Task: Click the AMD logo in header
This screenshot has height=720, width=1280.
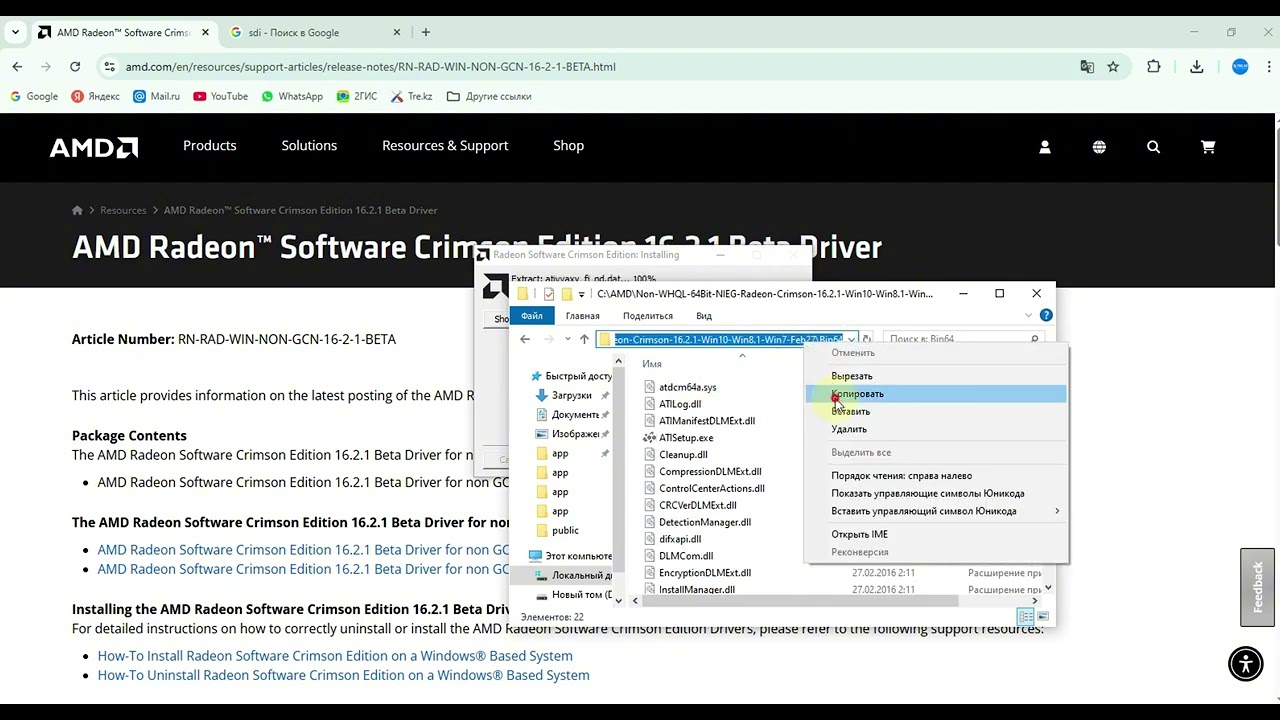Action: (x=94, y=147)
